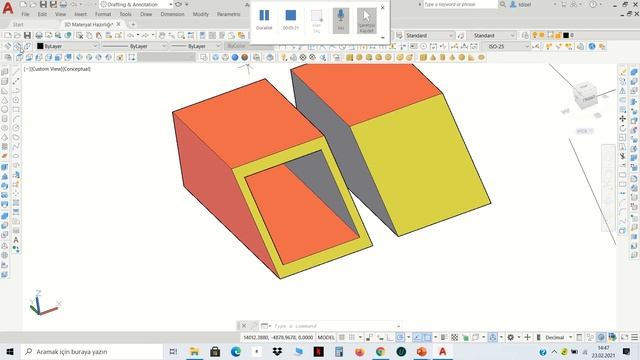Viewport: 640px width, 360px height.
Task: Open Chrome from the Windows taskbar
Action: point(380,351)
